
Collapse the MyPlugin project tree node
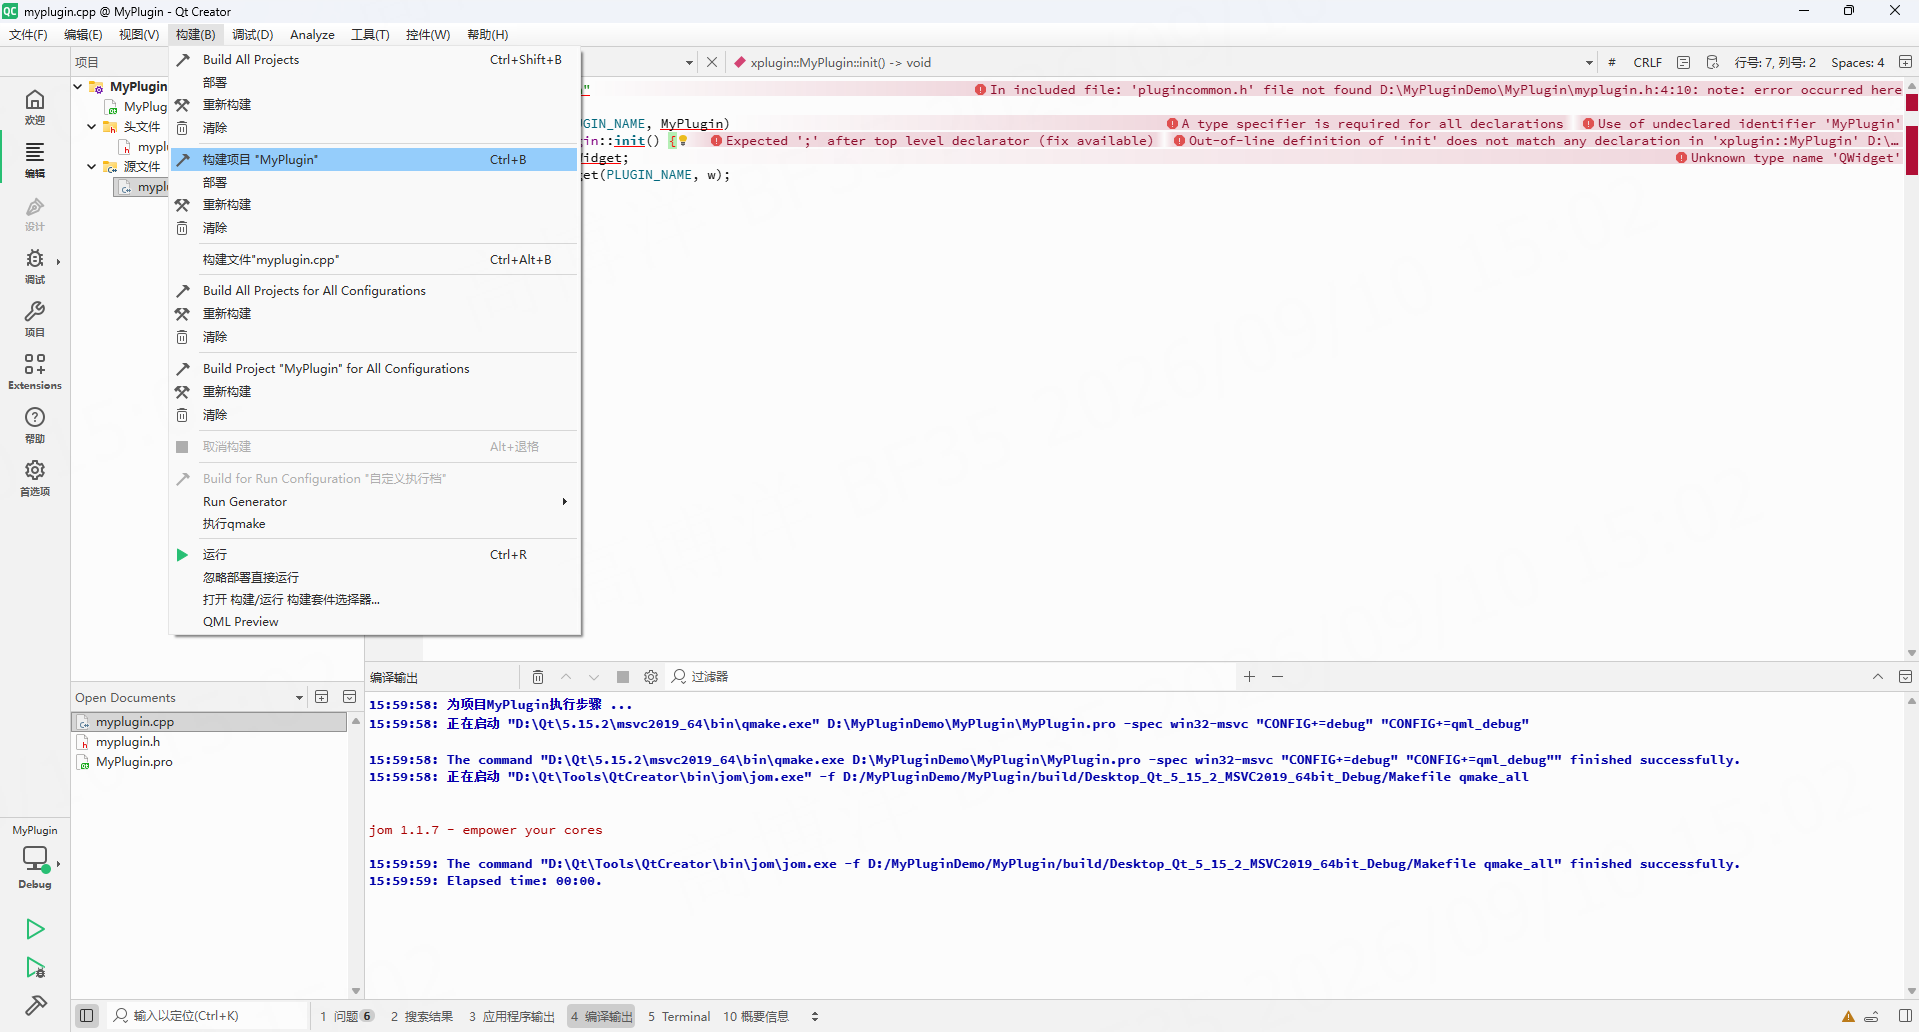(78, 86)
